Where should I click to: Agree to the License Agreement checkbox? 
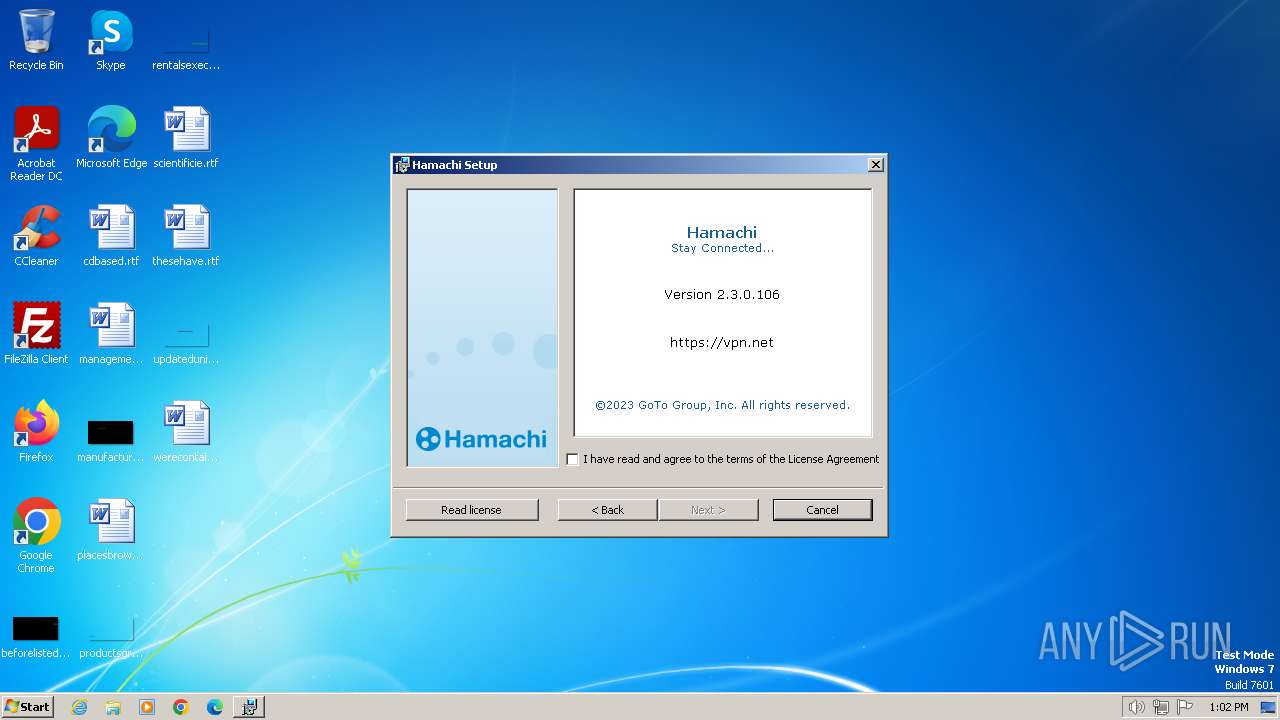pos(572,459)
